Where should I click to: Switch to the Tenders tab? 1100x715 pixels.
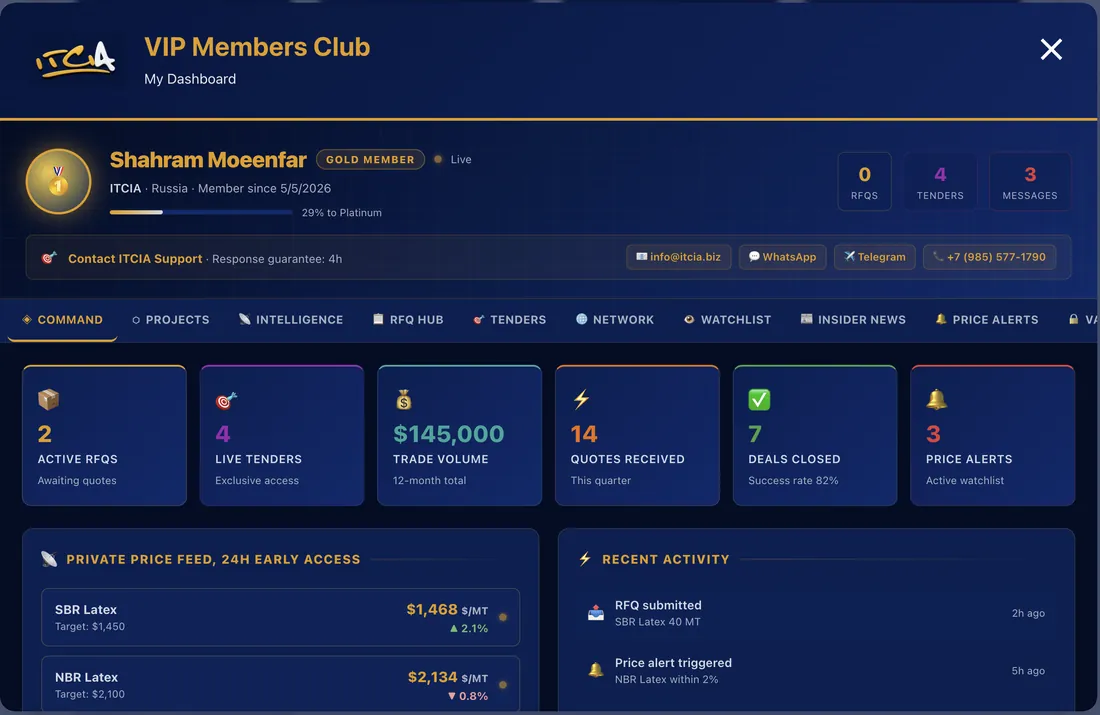[509, 319]
